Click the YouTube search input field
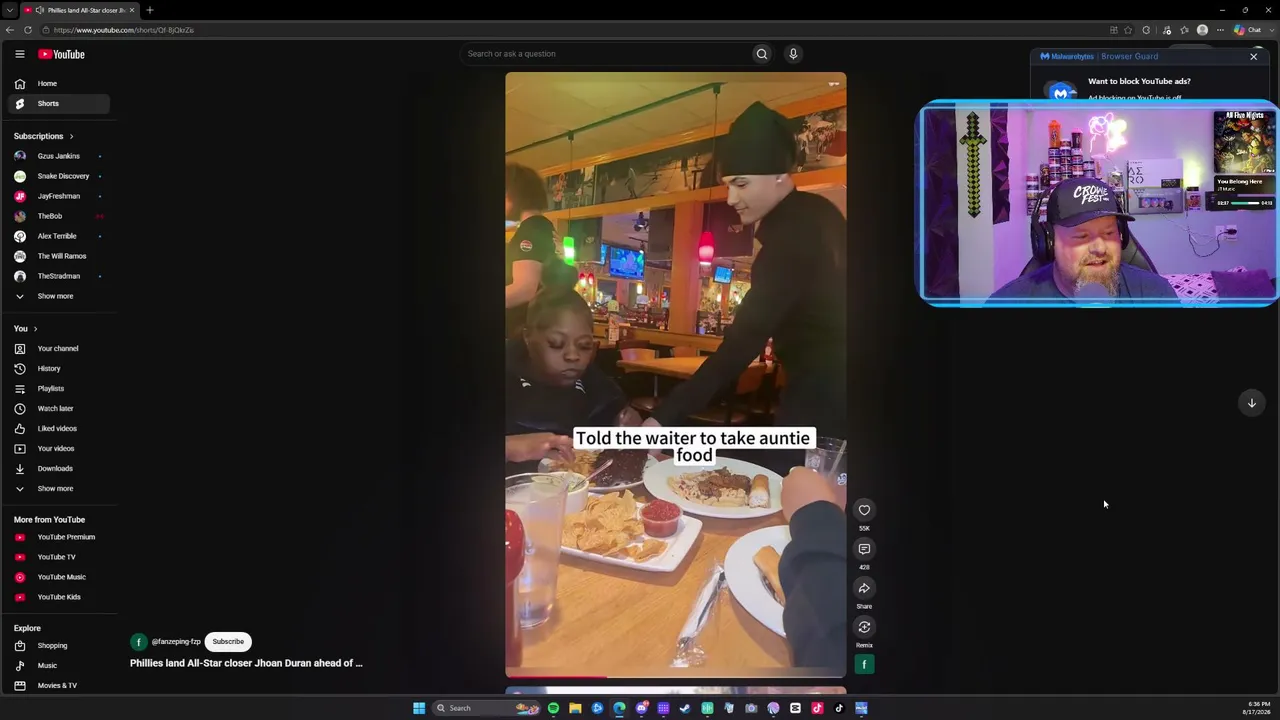Screen dimensions: 1280x720 [605, 54]
